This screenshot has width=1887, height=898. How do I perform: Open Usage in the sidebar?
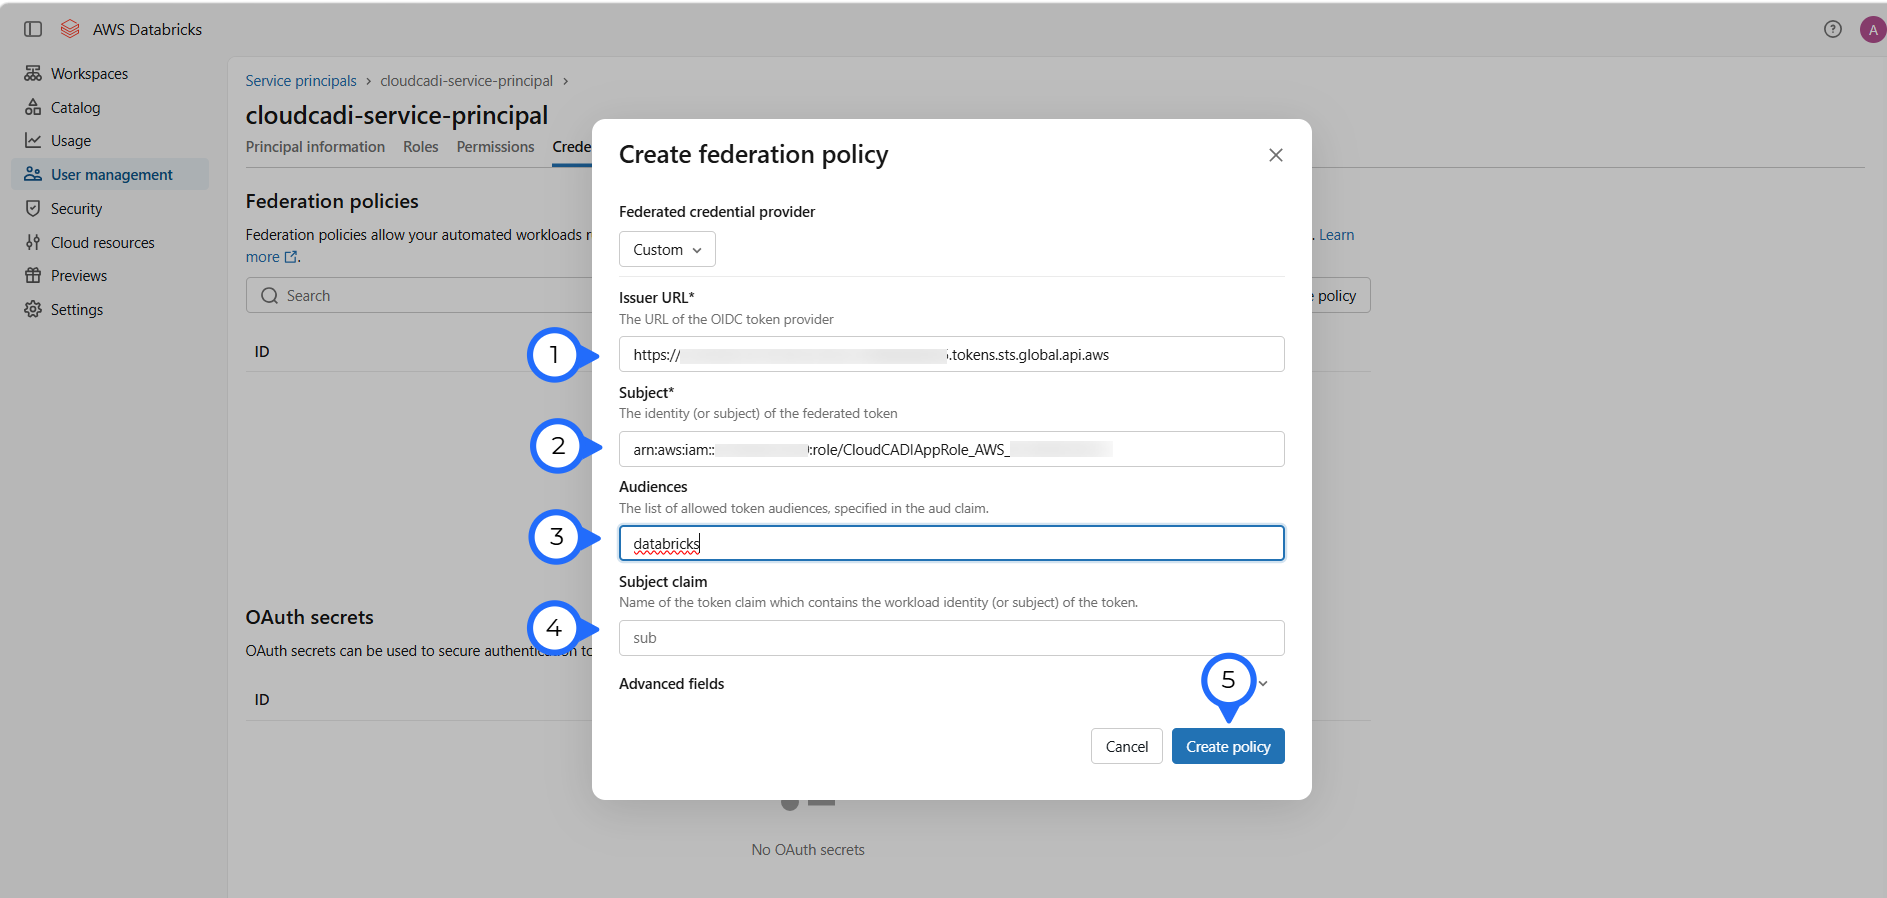[x=110, y=141]
